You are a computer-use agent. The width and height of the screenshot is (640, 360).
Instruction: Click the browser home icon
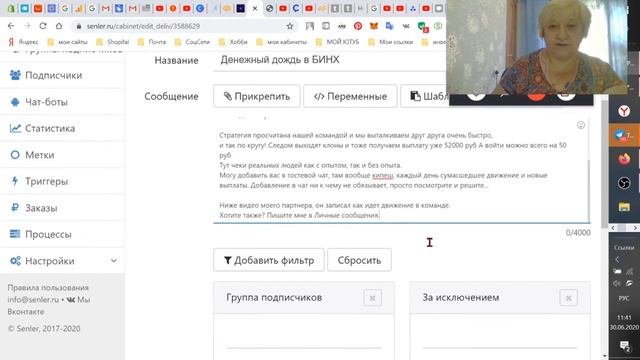point(59,26)
